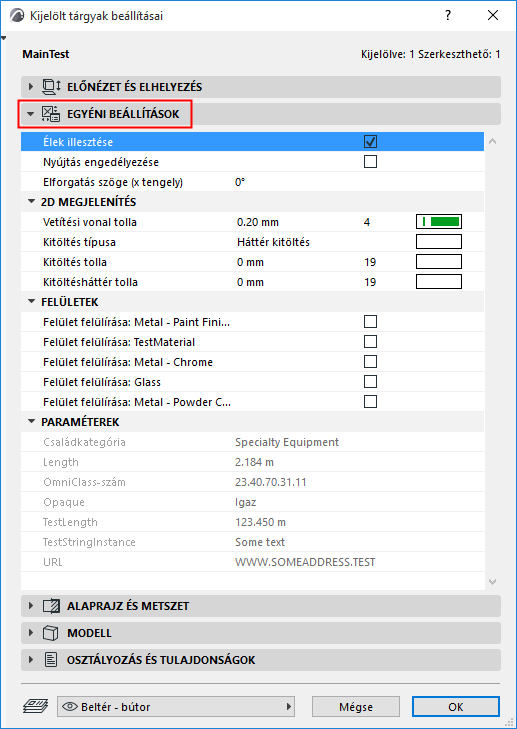The width and height of the screenshot is (517, 729).
Task: Click the eye icon beside Beltér - bútor
Action: pos(70,707)
